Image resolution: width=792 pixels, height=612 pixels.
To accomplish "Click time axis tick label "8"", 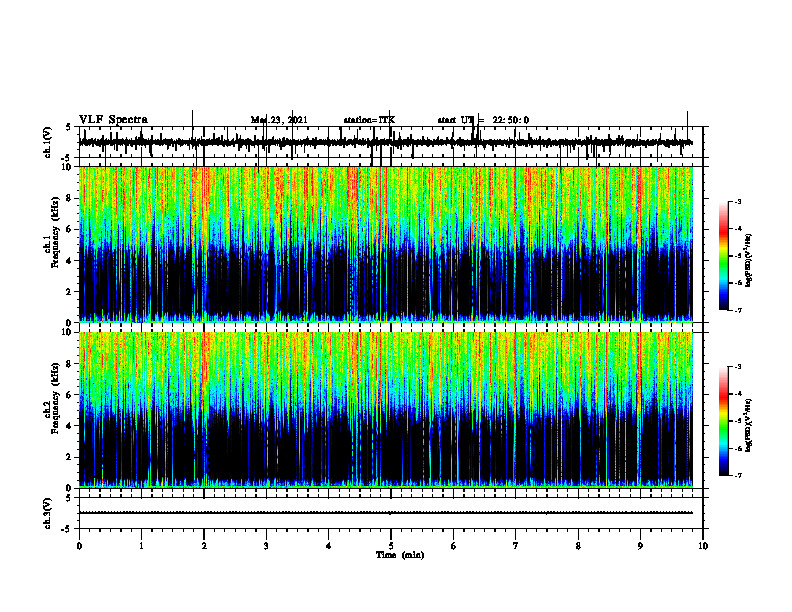I will (578, 546).
